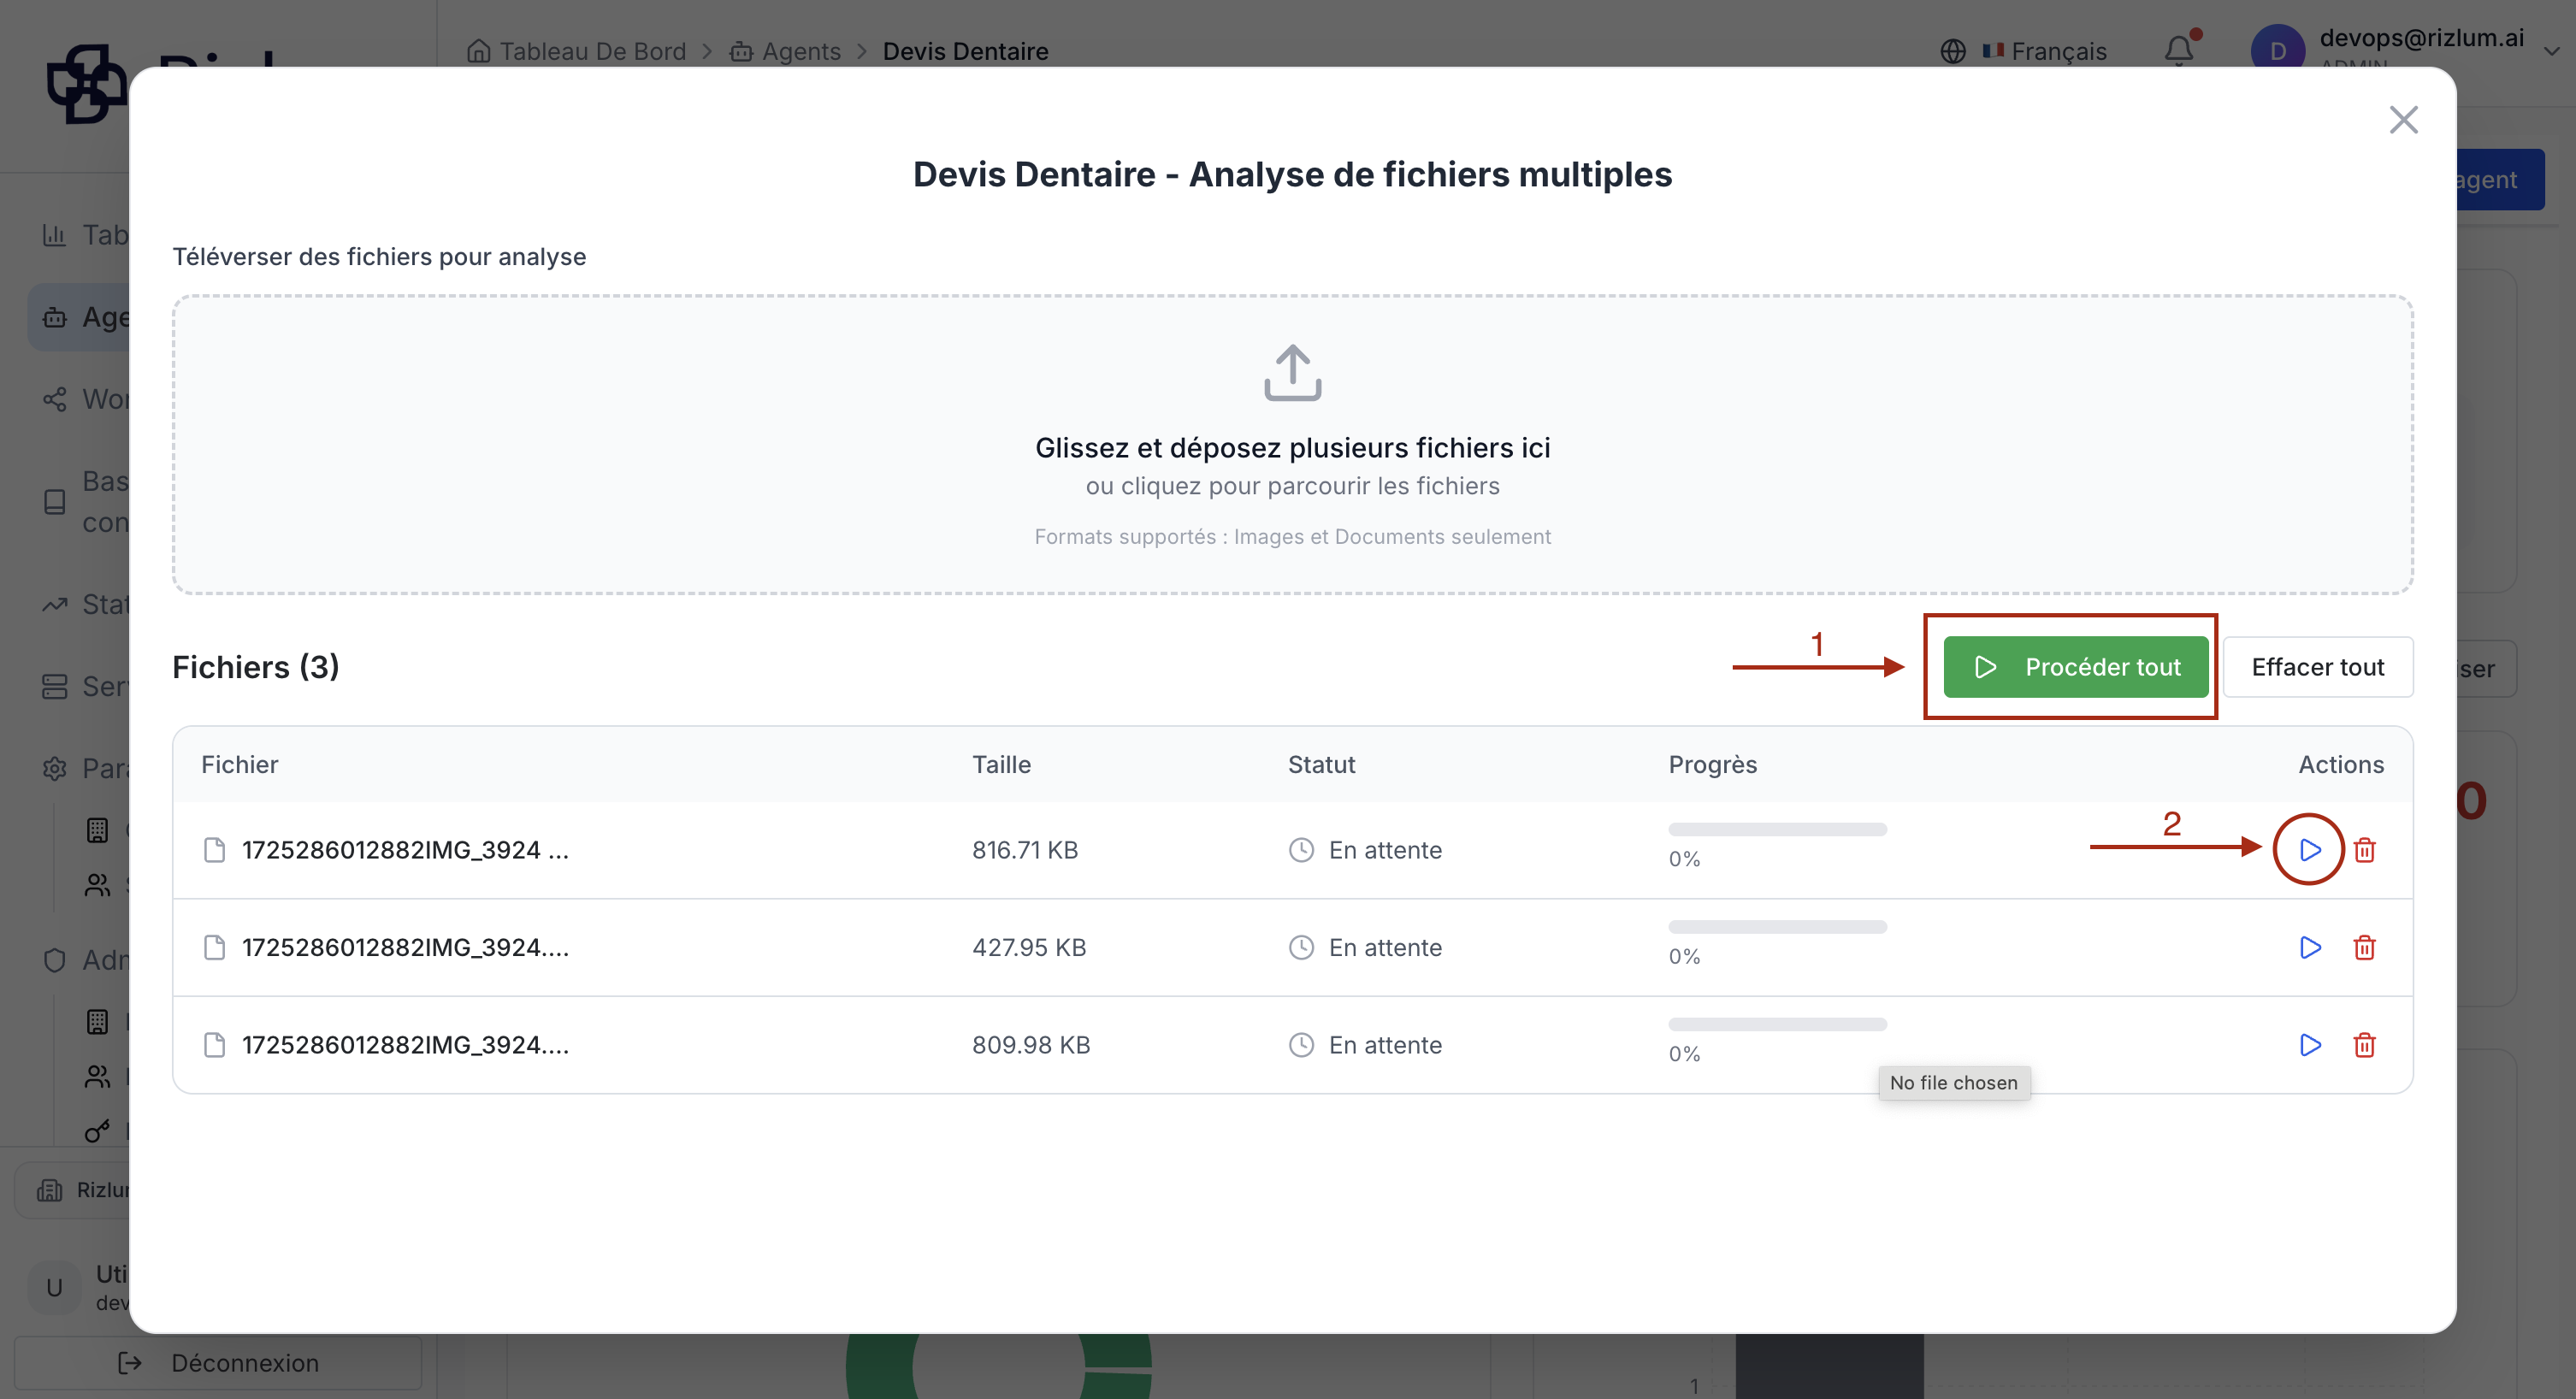Click the server stack icon in sidebar
This screenshot has height=1399, width=2576.
click(x=54, y=686)
